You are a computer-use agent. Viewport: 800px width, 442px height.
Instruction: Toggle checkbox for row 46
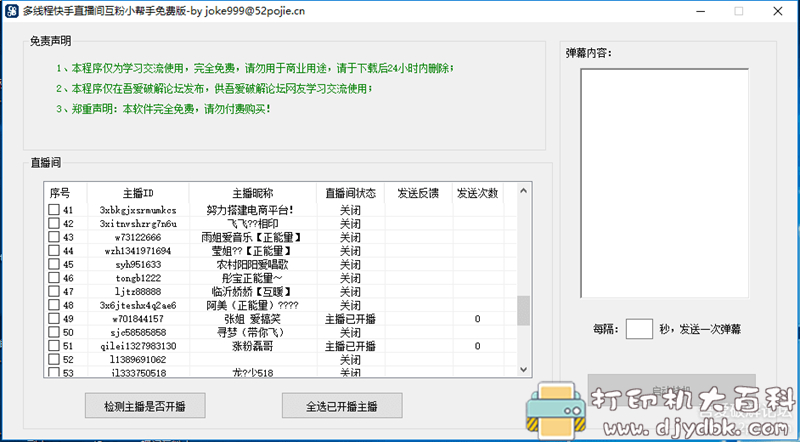(54, 278)
